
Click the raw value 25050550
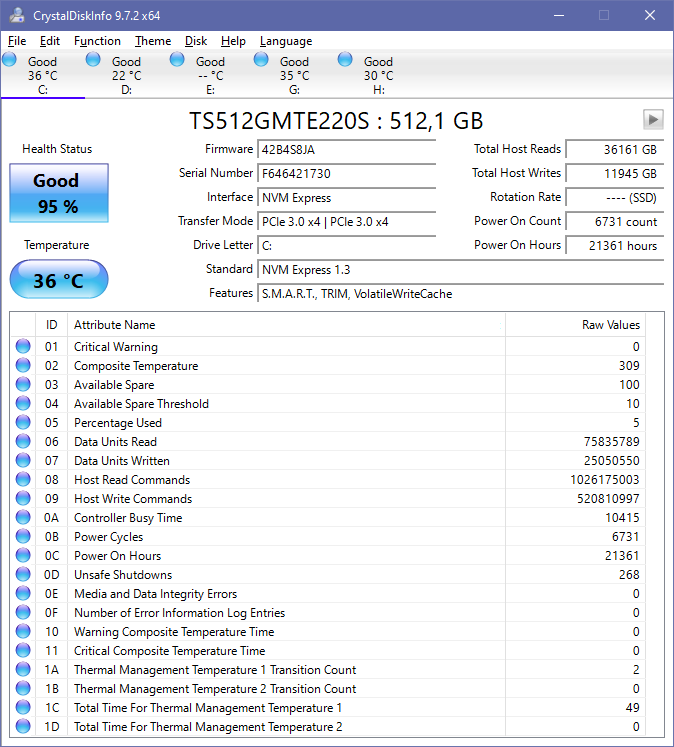pos(612,461)
